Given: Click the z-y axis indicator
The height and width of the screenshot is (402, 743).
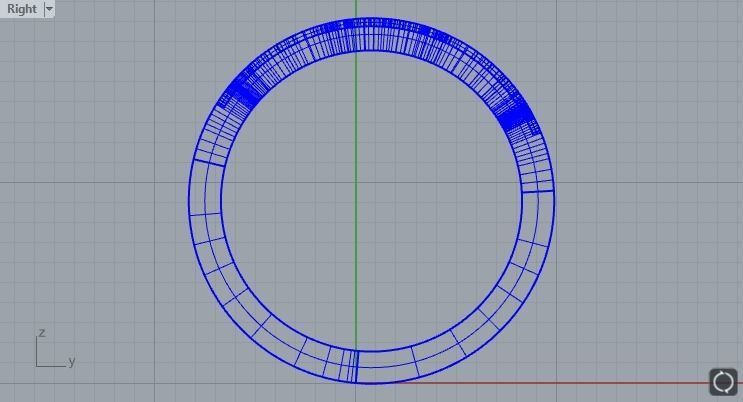Looking at the screenshot, I should coord(55,348).
